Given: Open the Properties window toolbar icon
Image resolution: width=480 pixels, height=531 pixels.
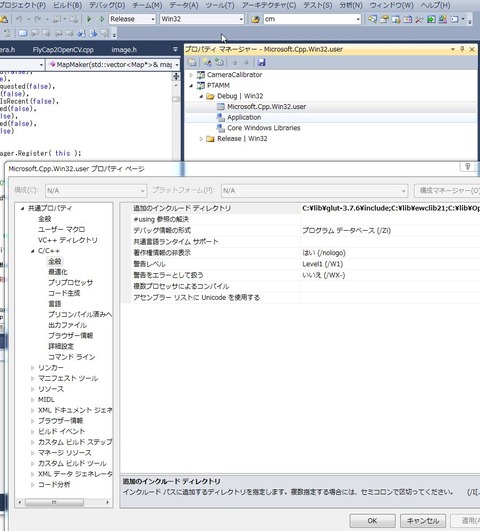Looking at the screenshot, I should [384, 19].
